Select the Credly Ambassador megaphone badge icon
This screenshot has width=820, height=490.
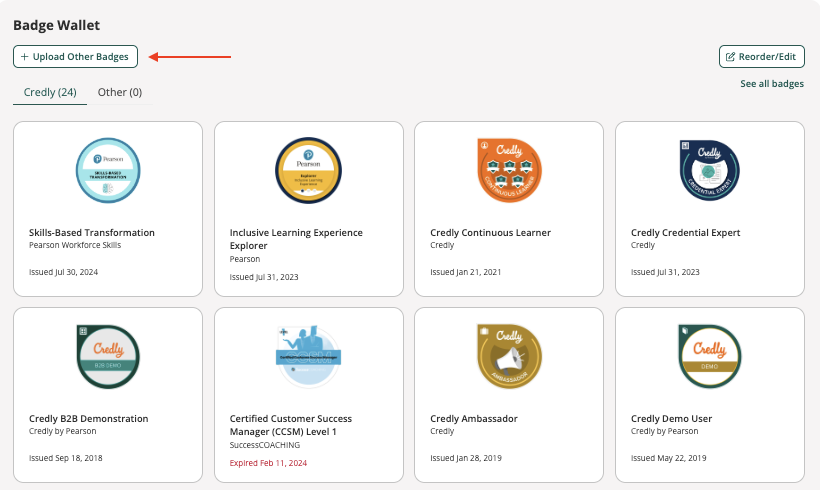[x=509, y=357]
